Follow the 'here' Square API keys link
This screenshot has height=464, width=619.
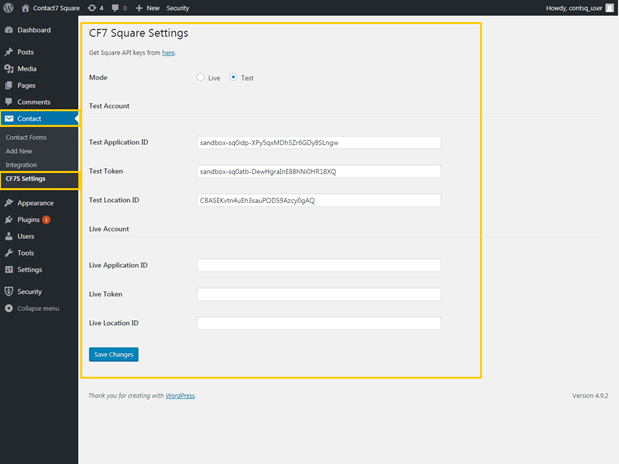point(168,53)
